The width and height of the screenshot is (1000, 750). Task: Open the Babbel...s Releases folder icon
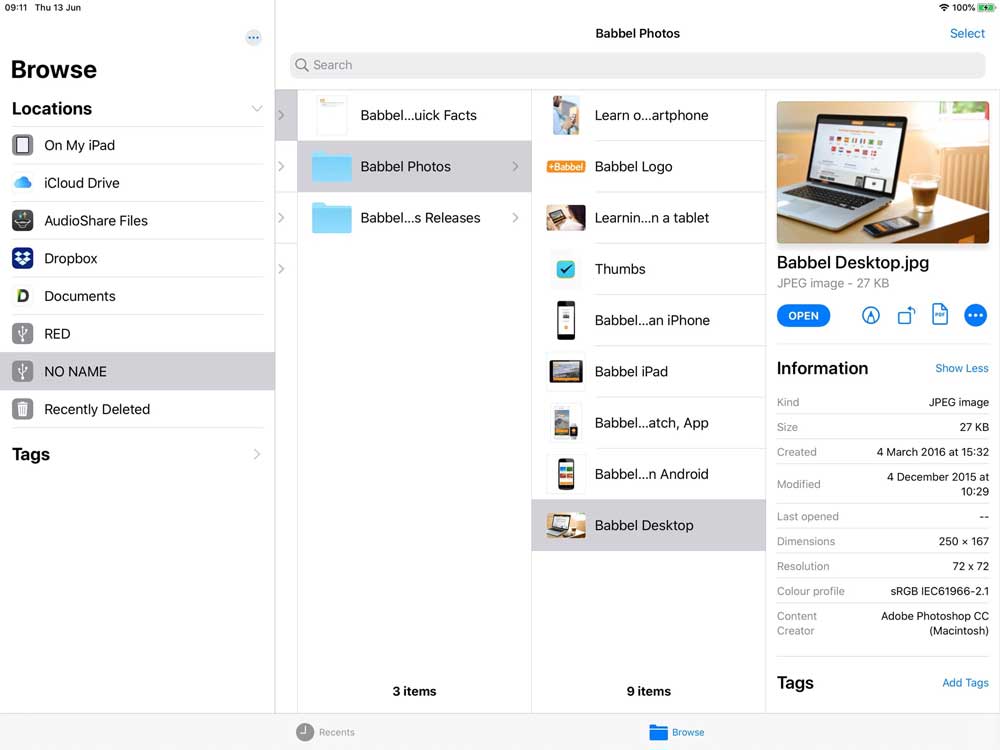pos(332,217)
